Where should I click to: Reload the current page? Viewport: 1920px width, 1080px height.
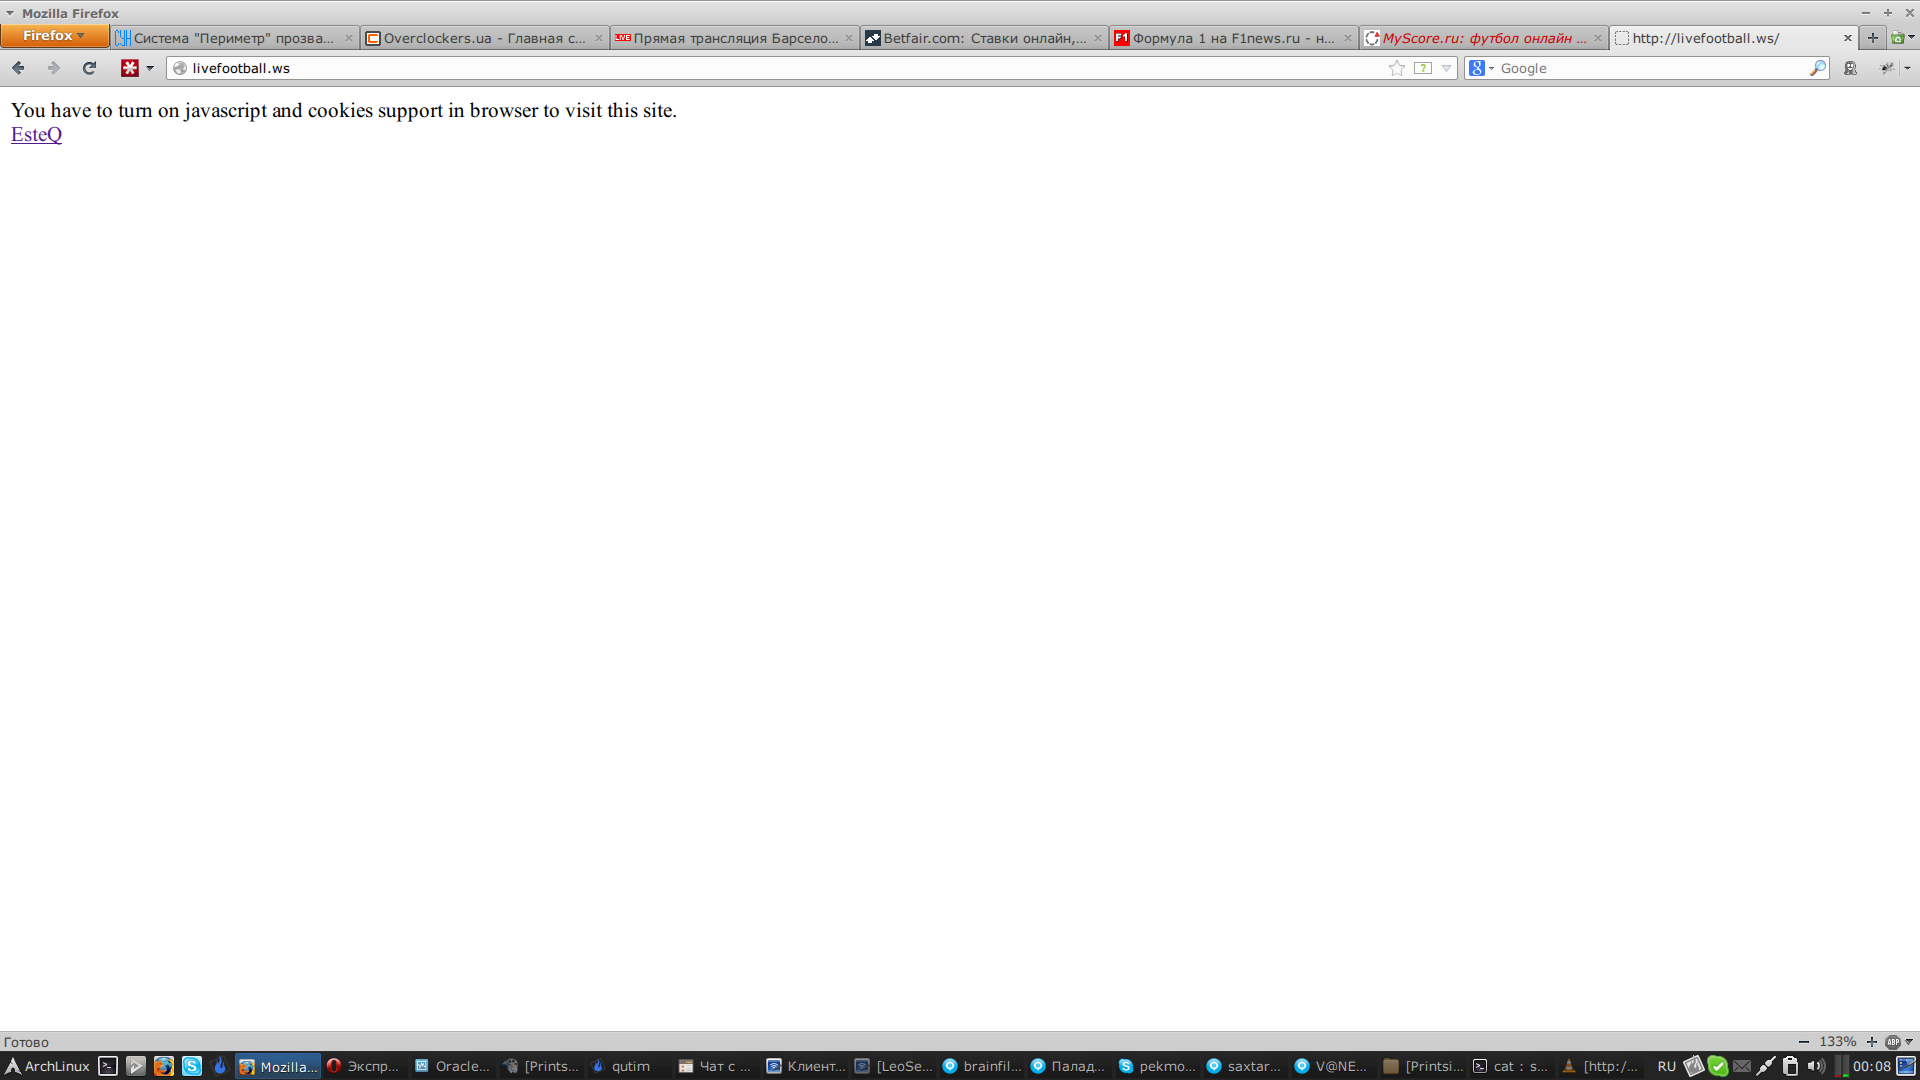click(89, 68)
